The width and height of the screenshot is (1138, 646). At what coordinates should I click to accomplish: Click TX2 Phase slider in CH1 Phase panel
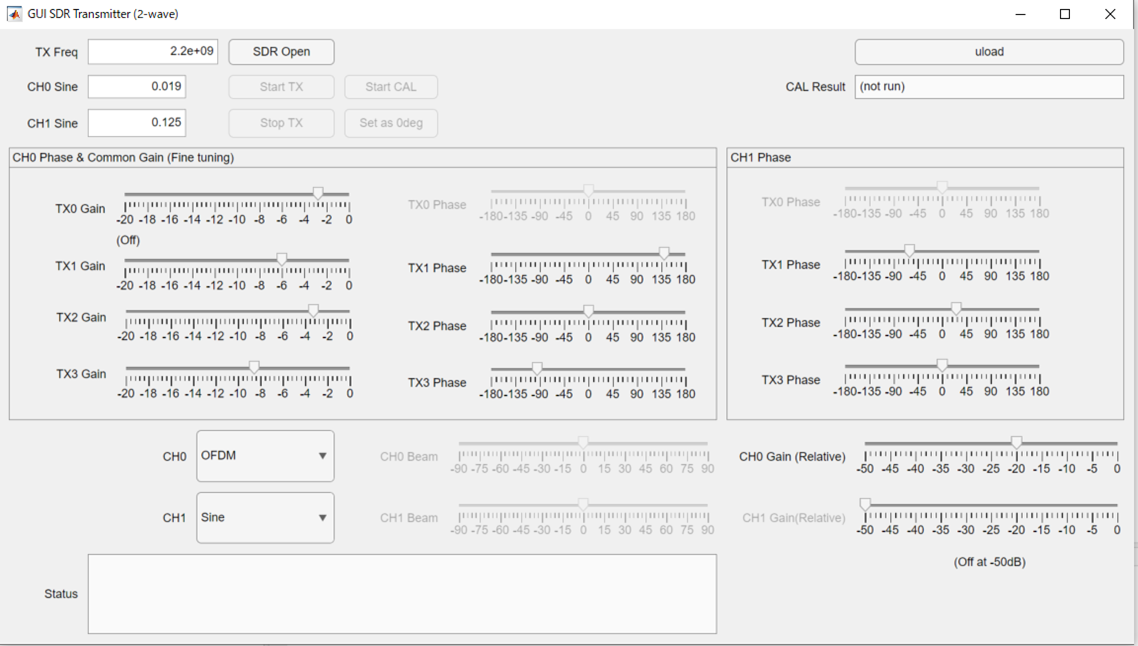[x=956, y=309]
